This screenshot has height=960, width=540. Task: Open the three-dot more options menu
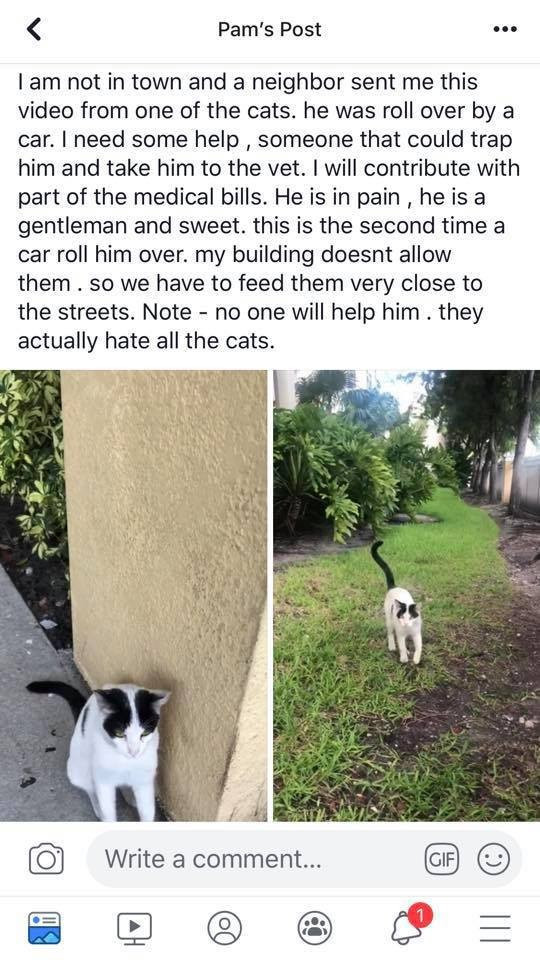505,29
